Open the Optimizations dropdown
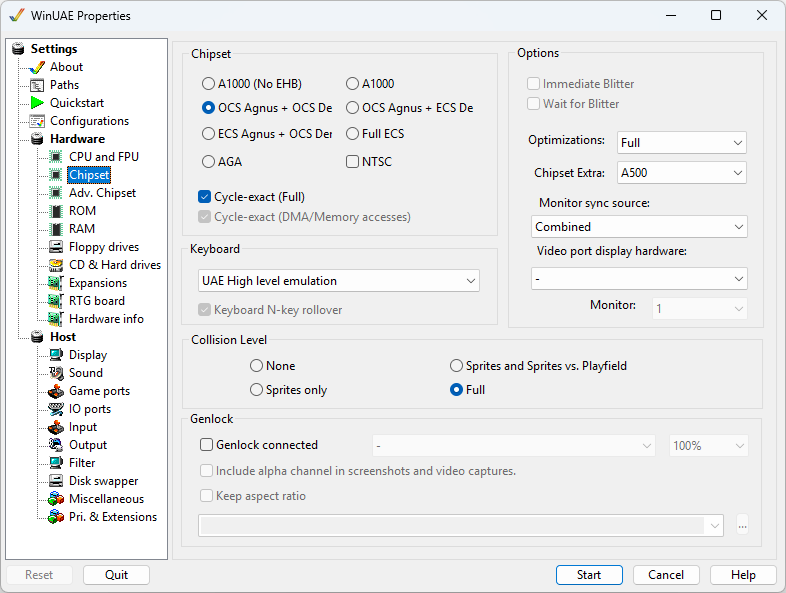Image resolution: width=786 pixels, height=593 pixels. tap(682, 143)
